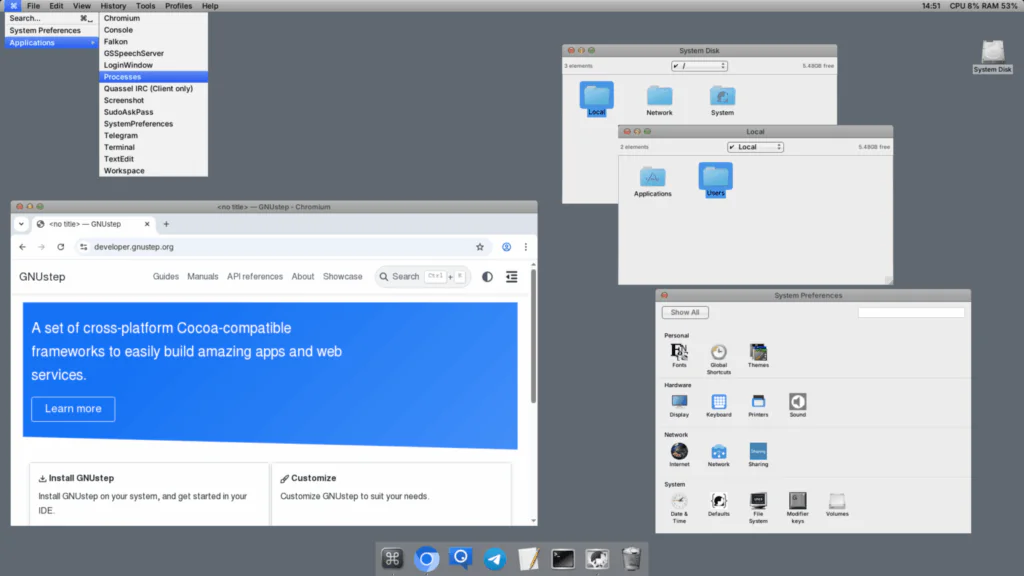Image resolution: width=1024 pixels, height=576 pixels.
Task: Open the History menu in the menu bar
Action: [x=113, y=6]
